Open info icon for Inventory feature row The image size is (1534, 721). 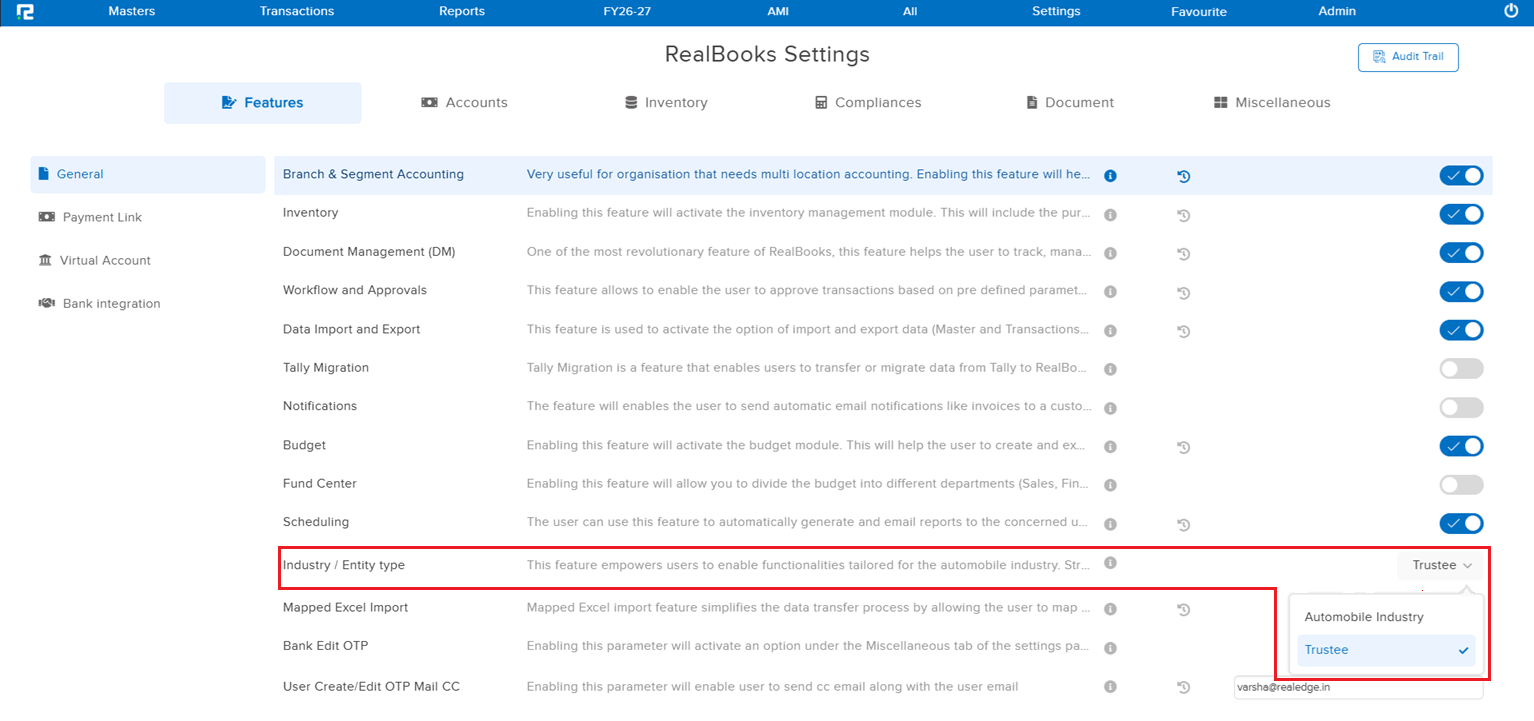point(1110,214)
